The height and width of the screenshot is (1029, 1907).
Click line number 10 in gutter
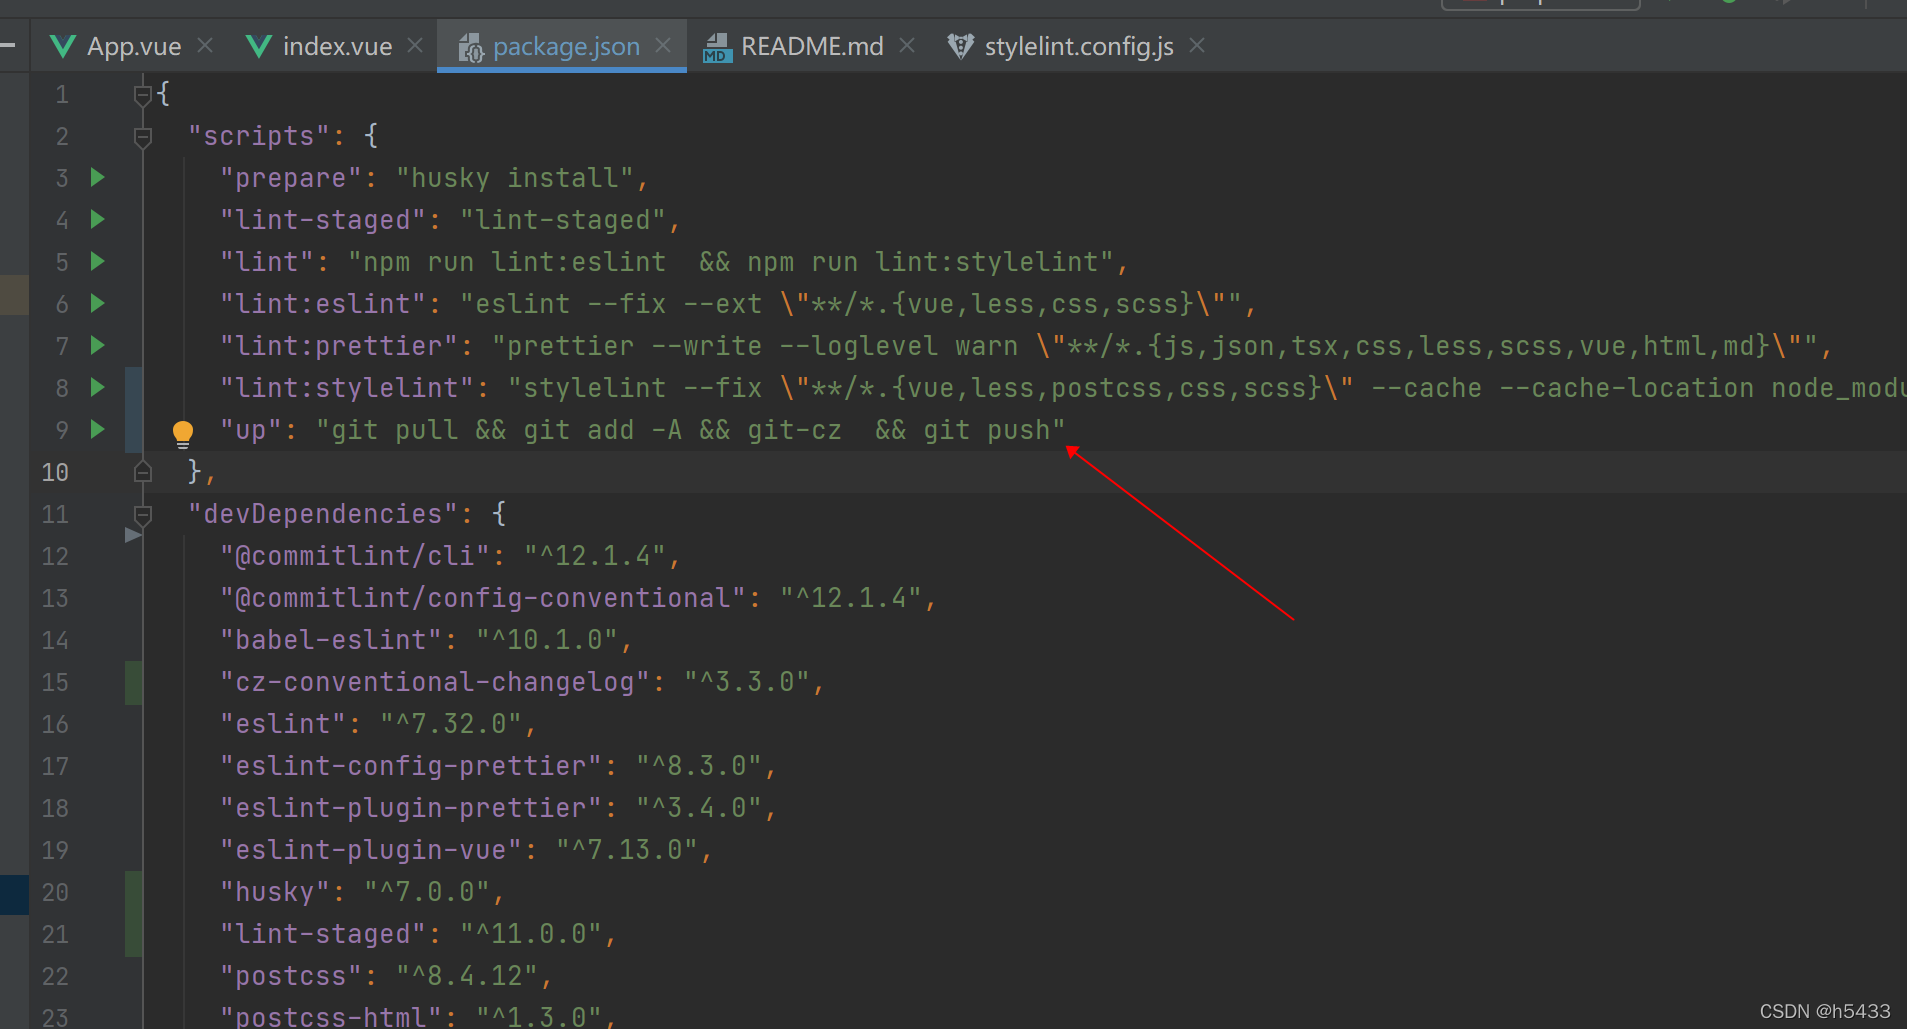click(55, 472)
